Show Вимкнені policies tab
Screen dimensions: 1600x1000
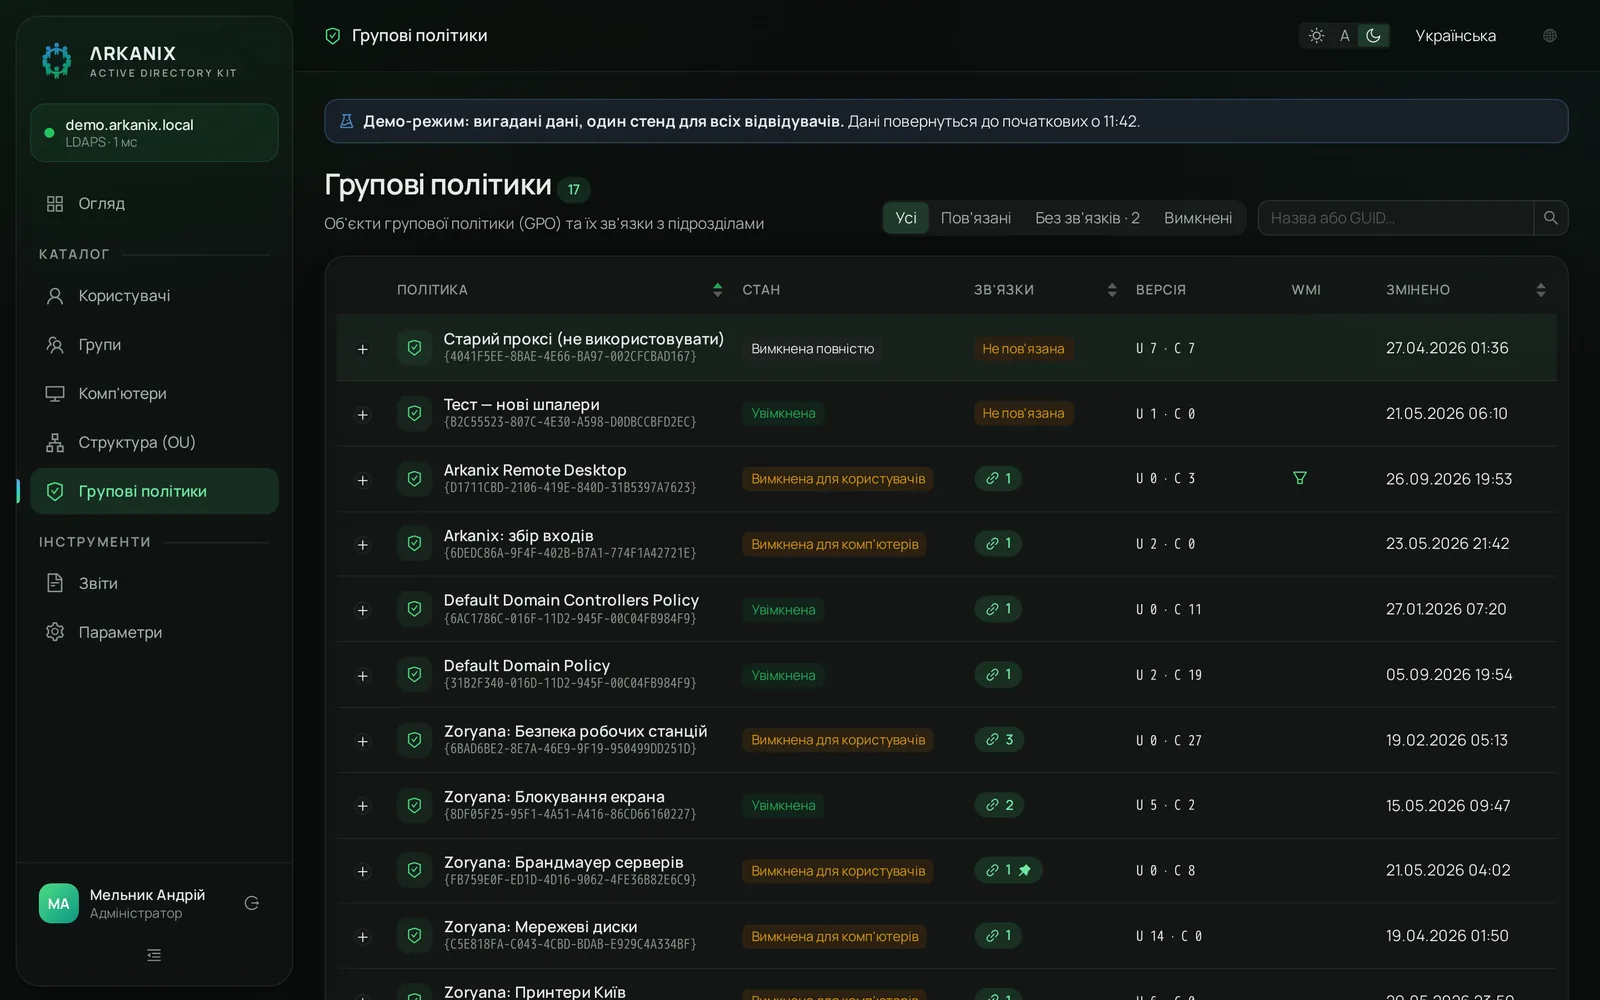1198,218
